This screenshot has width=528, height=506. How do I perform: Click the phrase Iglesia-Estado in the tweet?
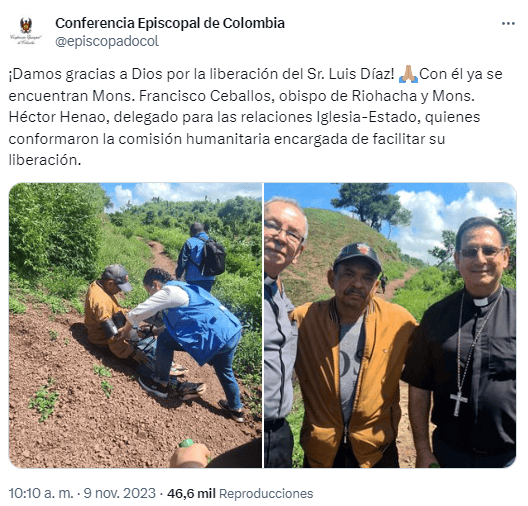368,117
